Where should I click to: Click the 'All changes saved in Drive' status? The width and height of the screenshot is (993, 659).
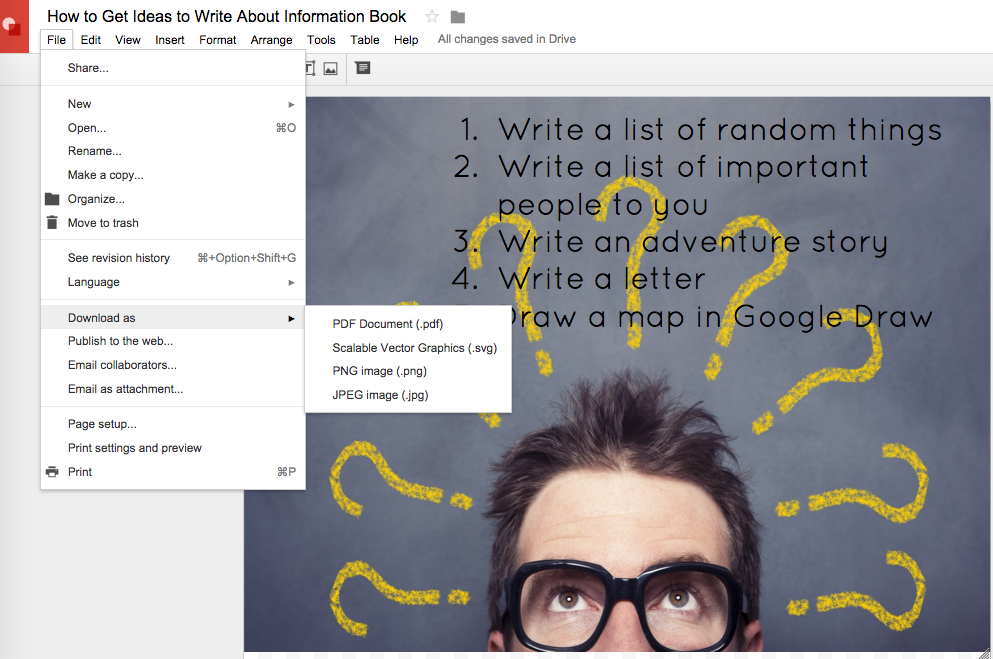[x=507, y=40]
